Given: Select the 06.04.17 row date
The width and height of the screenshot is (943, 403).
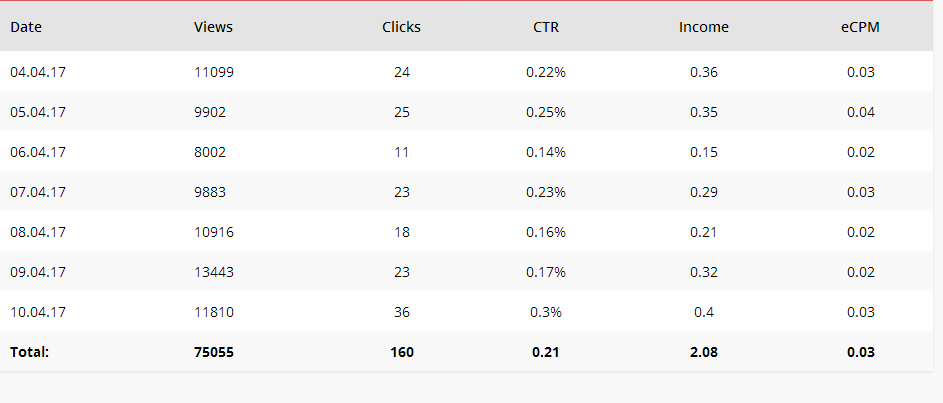Looking at the screenshot, I should pos(38,152).
